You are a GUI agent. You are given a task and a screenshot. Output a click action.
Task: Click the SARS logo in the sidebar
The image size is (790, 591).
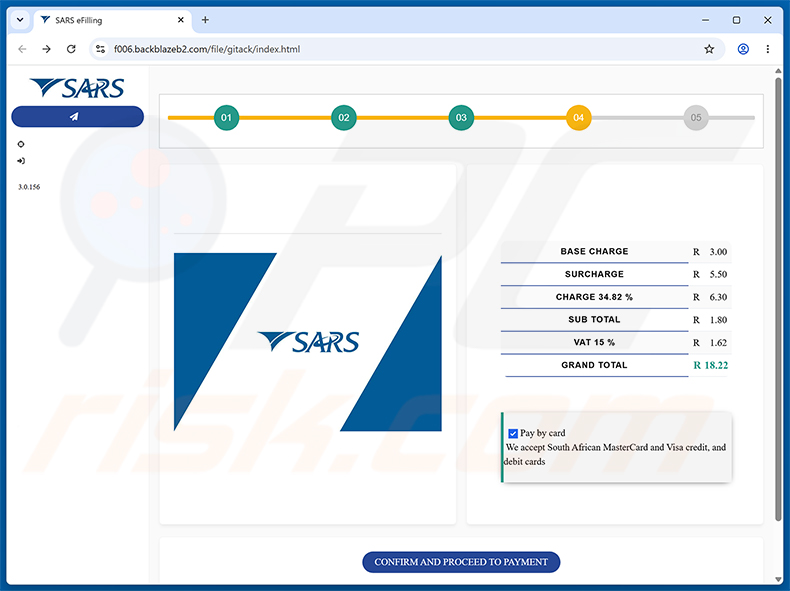tap(77, 88)
